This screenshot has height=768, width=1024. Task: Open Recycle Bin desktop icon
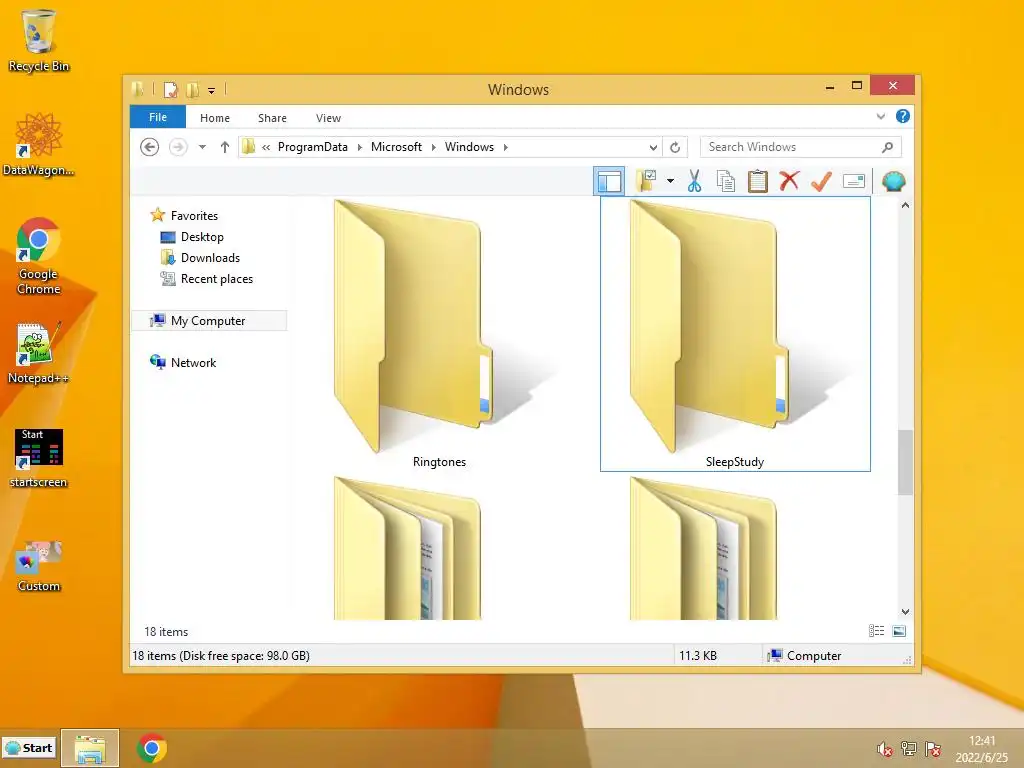[39, 40]
